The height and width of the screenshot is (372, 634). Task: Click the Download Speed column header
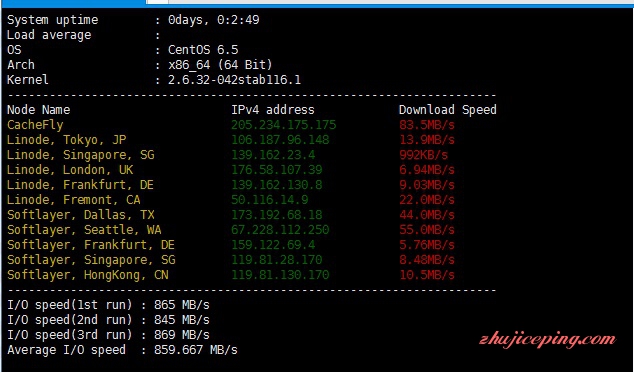point(448,110)
